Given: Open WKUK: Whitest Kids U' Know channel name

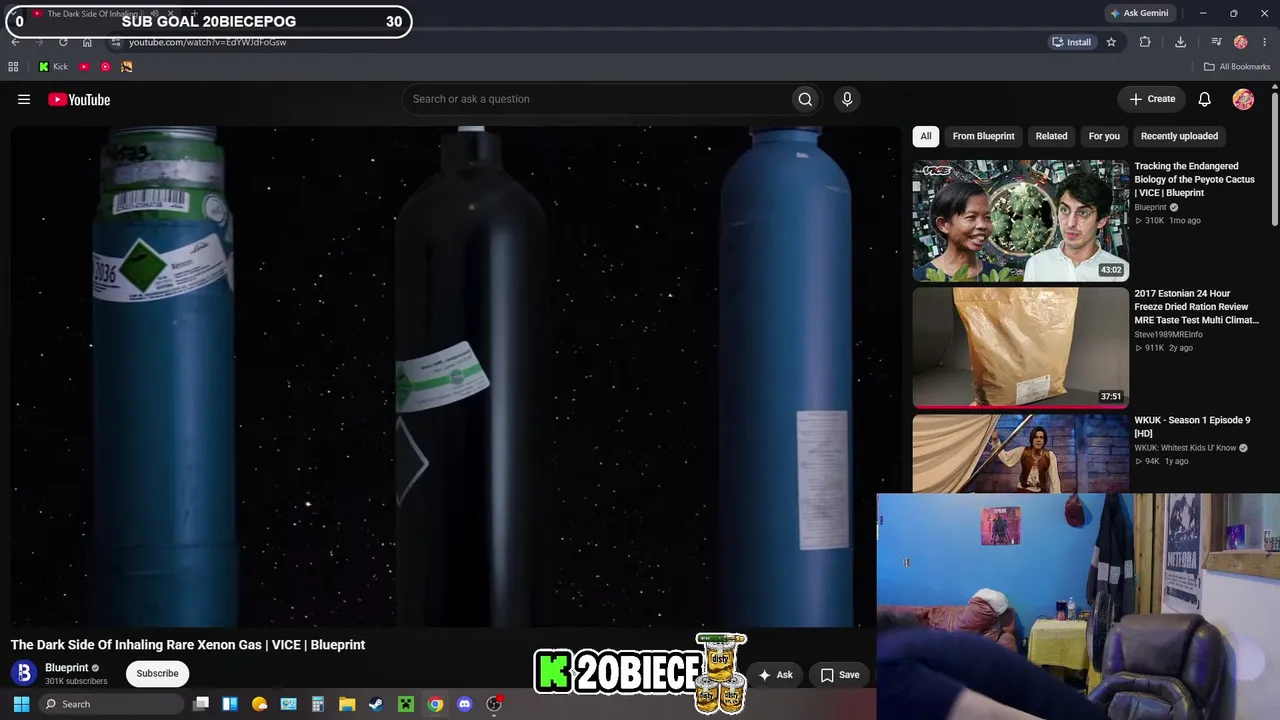Looking at the screenshot, I should 1185,448.
